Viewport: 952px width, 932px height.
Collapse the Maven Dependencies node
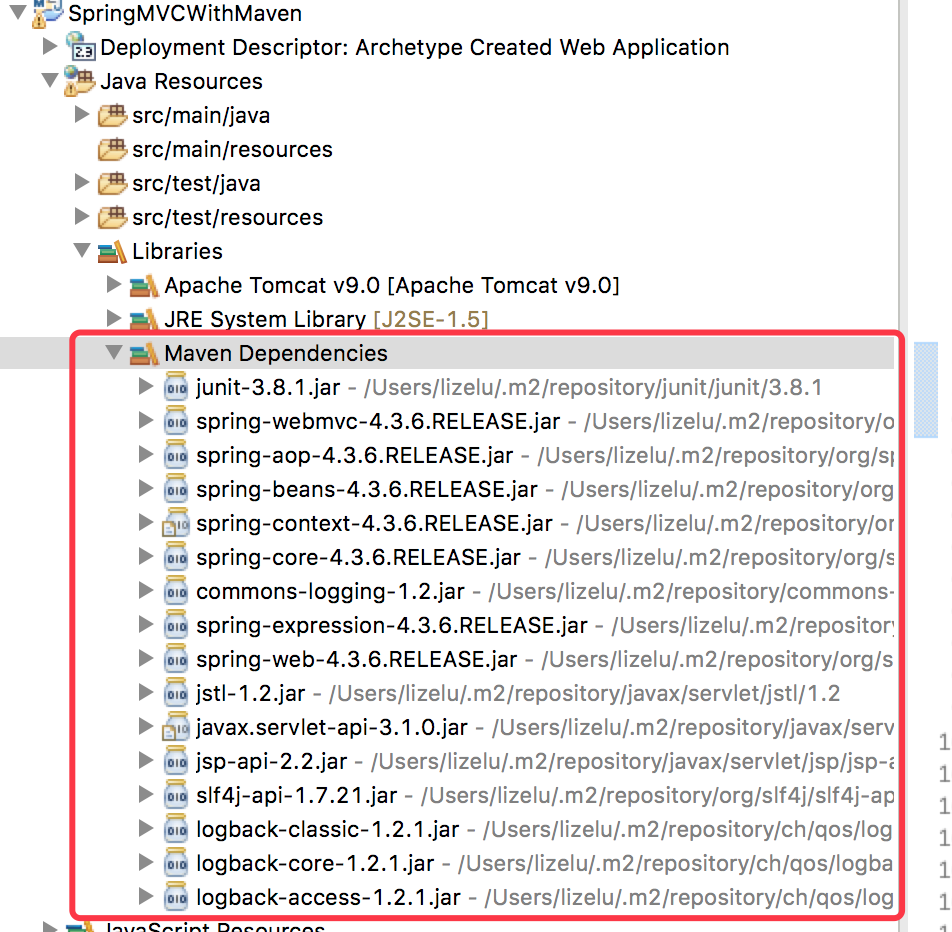click(x=113, y=353)
